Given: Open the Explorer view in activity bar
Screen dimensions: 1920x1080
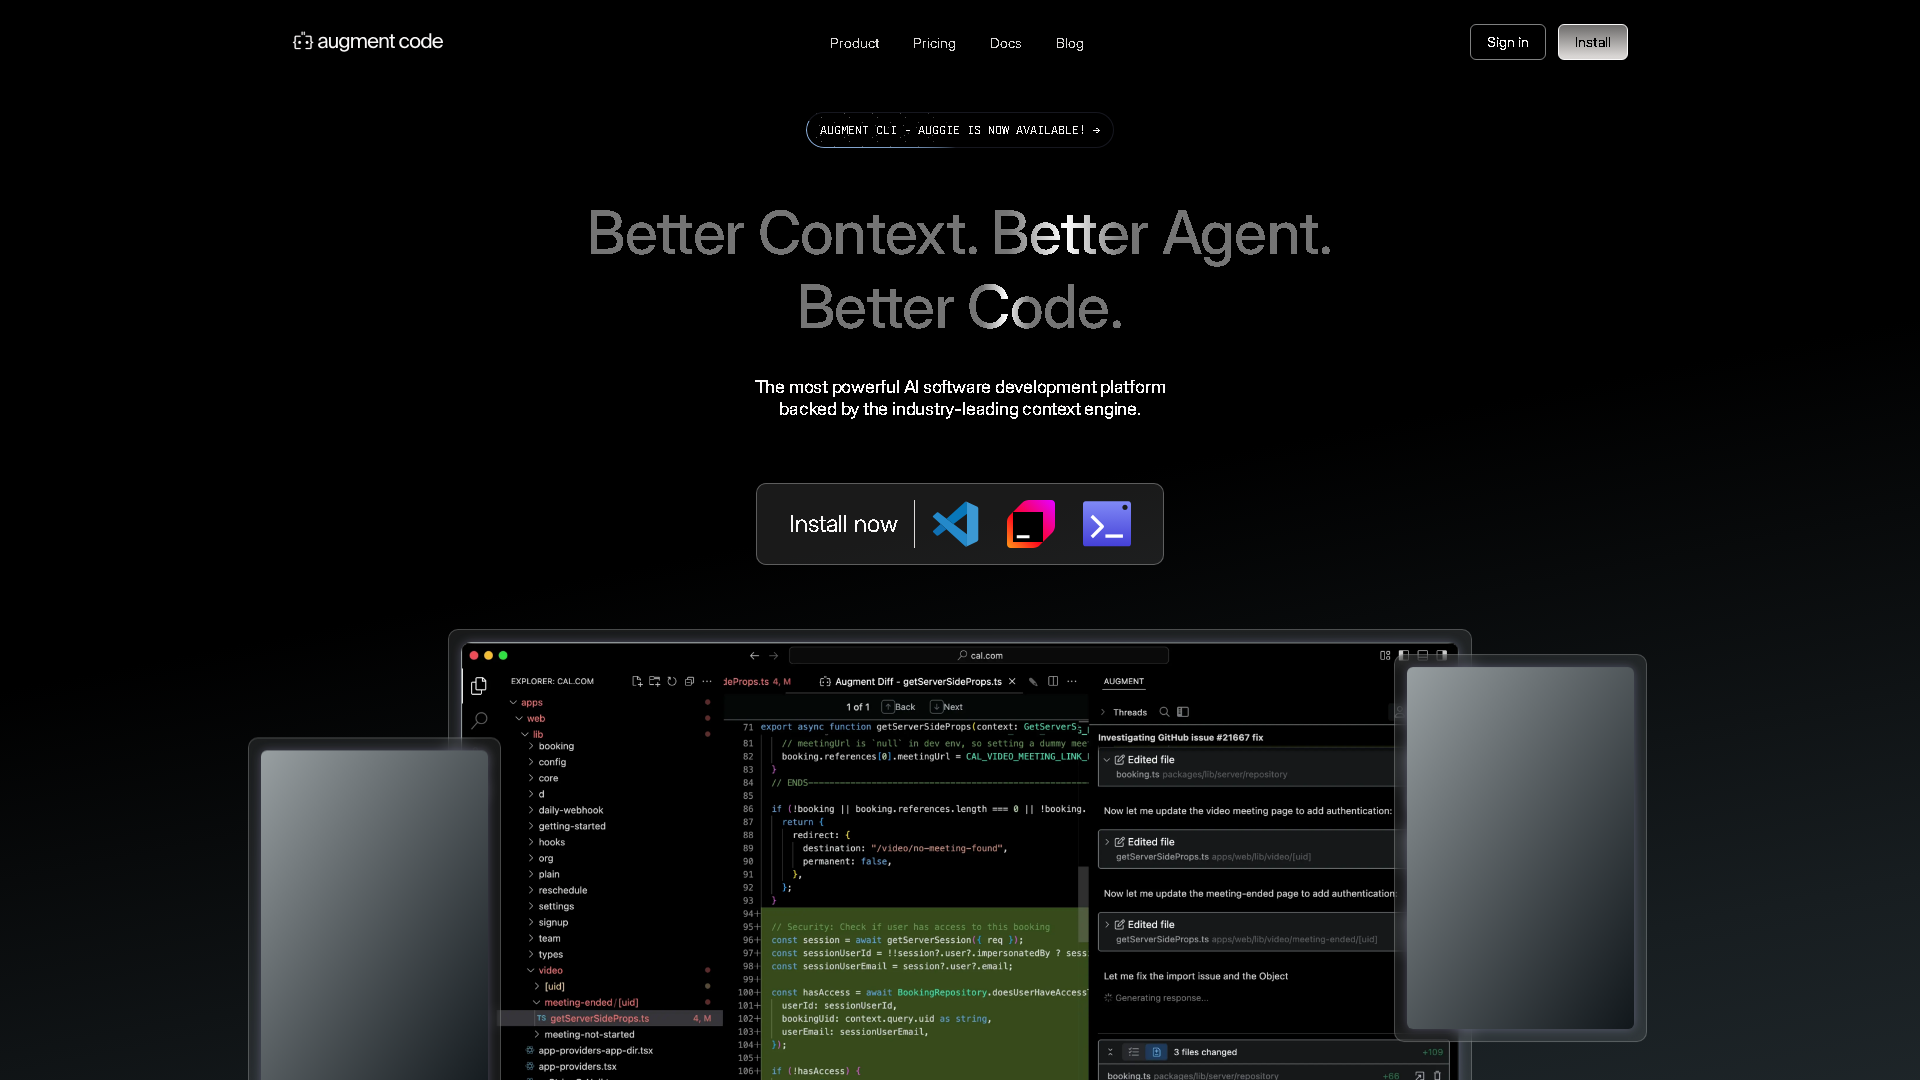Looking at the screenshot, I should pyautogui.click(x=479, y=686).
